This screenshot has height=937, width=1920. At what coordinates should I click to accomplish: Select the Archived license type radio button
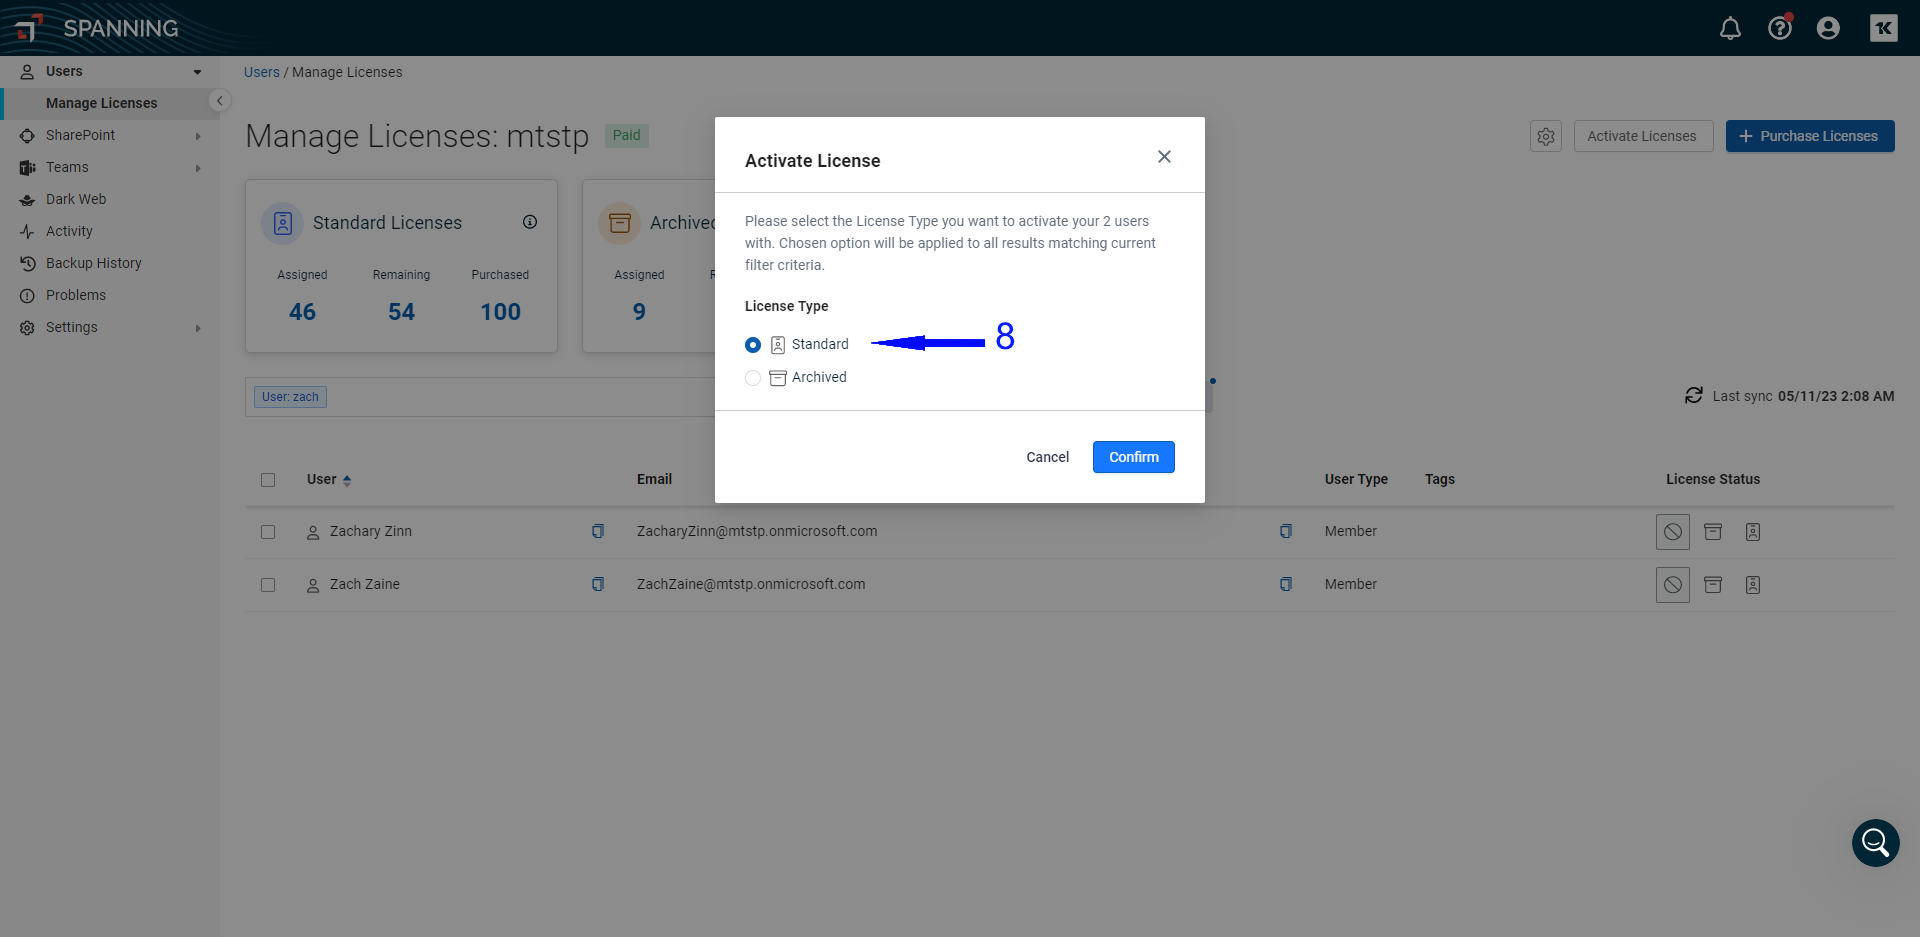pos(753,378)
